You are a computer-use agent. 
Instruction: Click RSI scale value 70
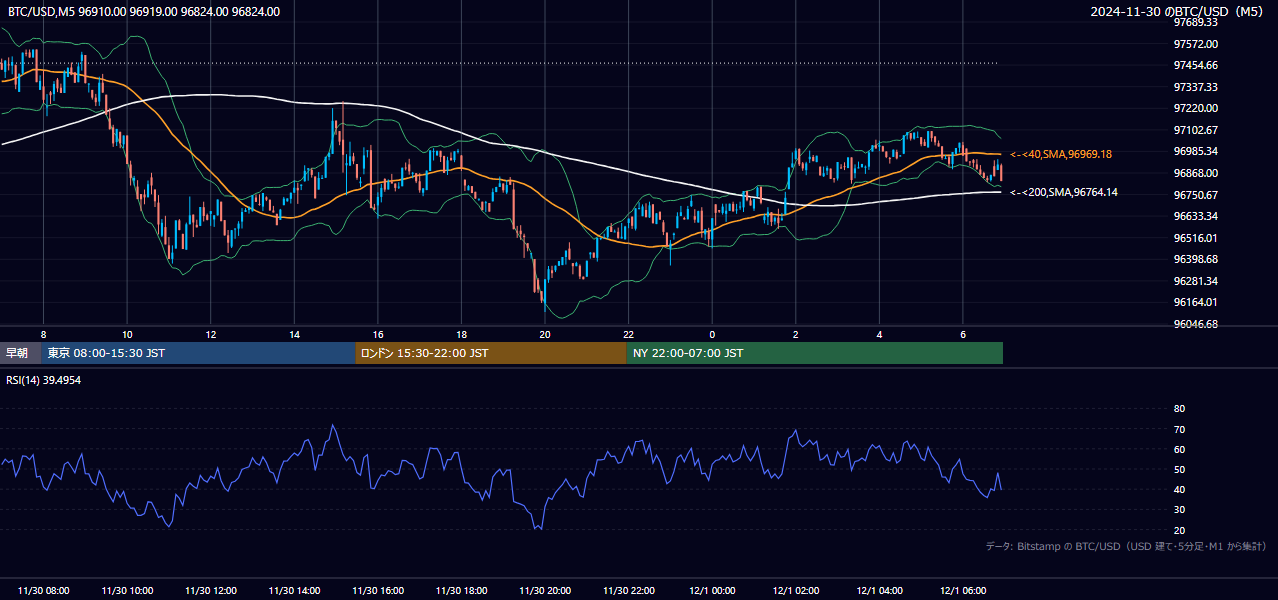coord(1179,429)
